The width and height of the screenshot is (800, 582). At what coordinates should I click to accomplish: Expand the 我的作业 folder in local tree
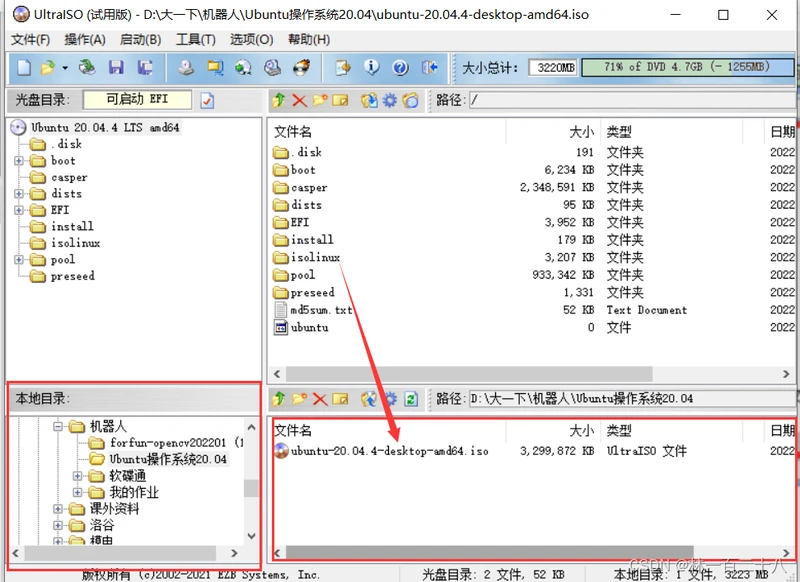[78, 492]
